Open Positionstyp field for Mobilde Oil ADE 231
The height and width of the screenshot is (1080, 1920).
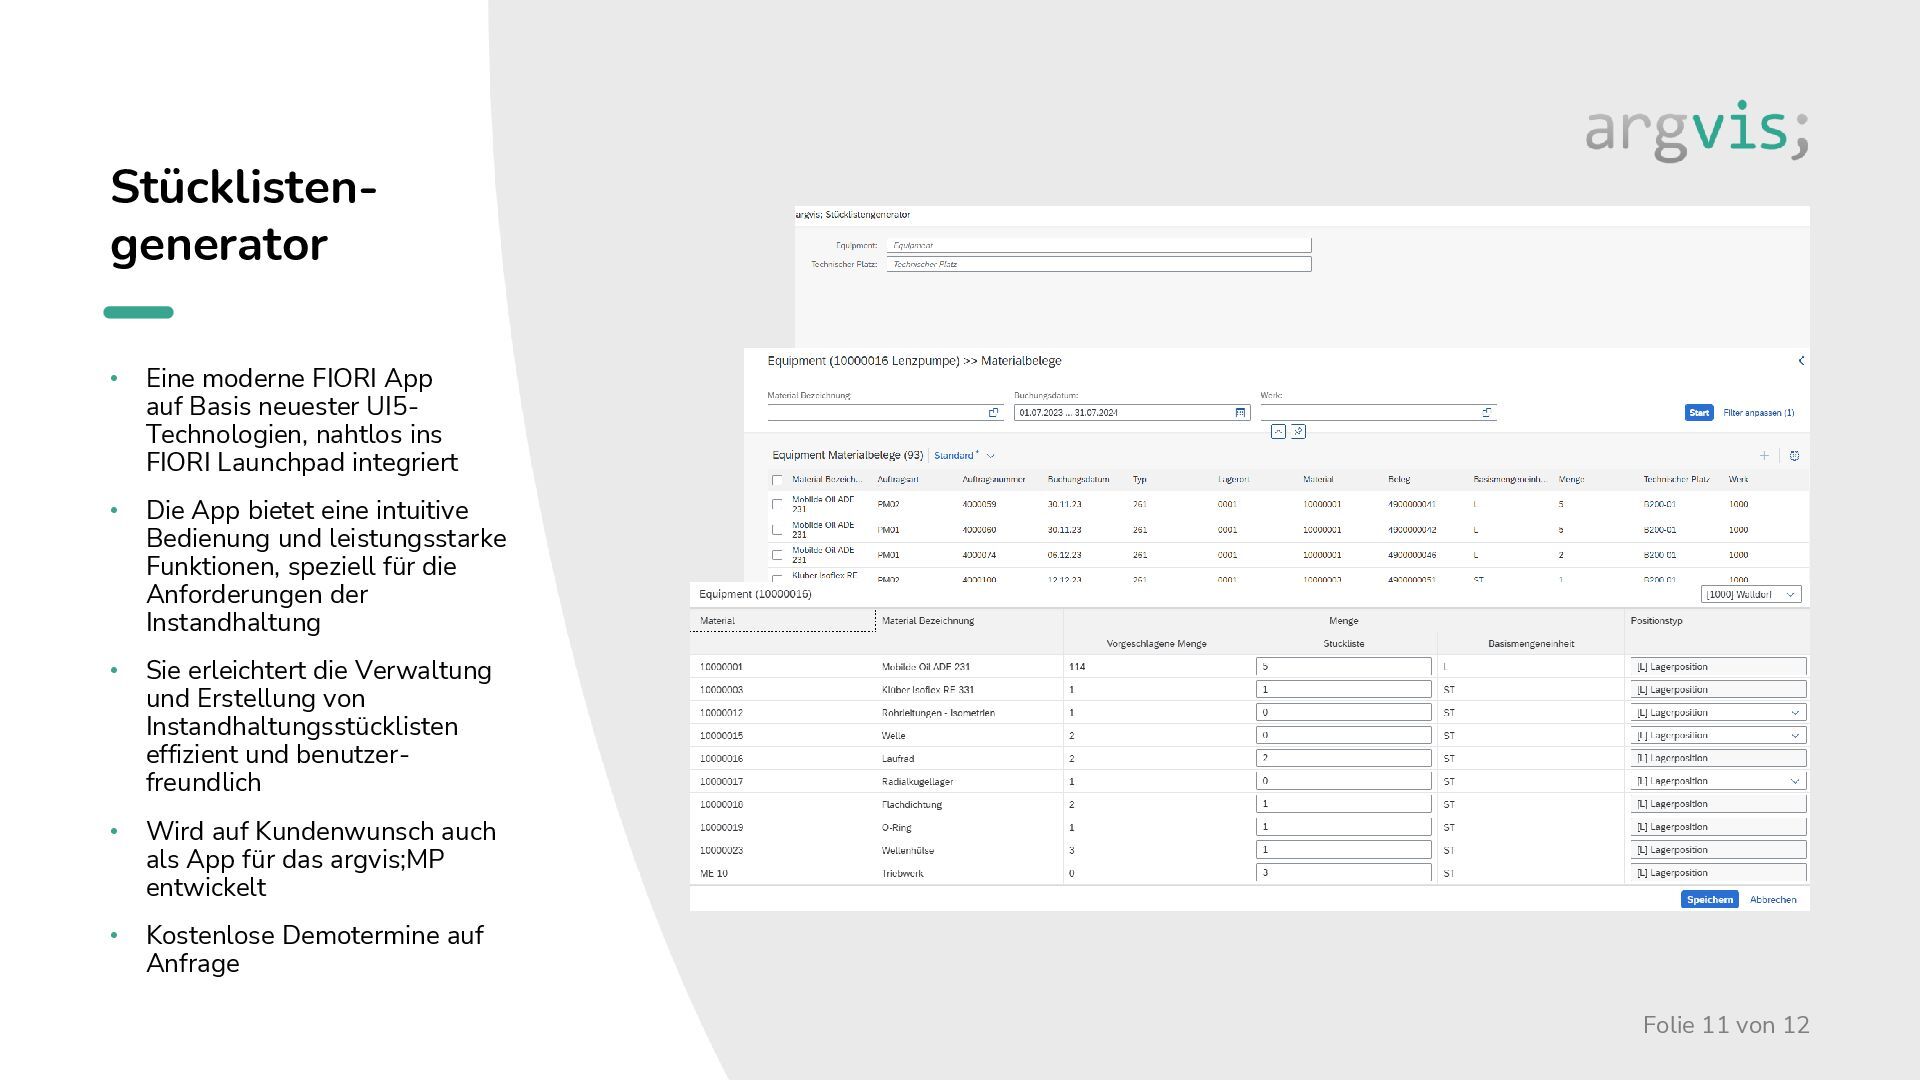tap(1718, 667)
